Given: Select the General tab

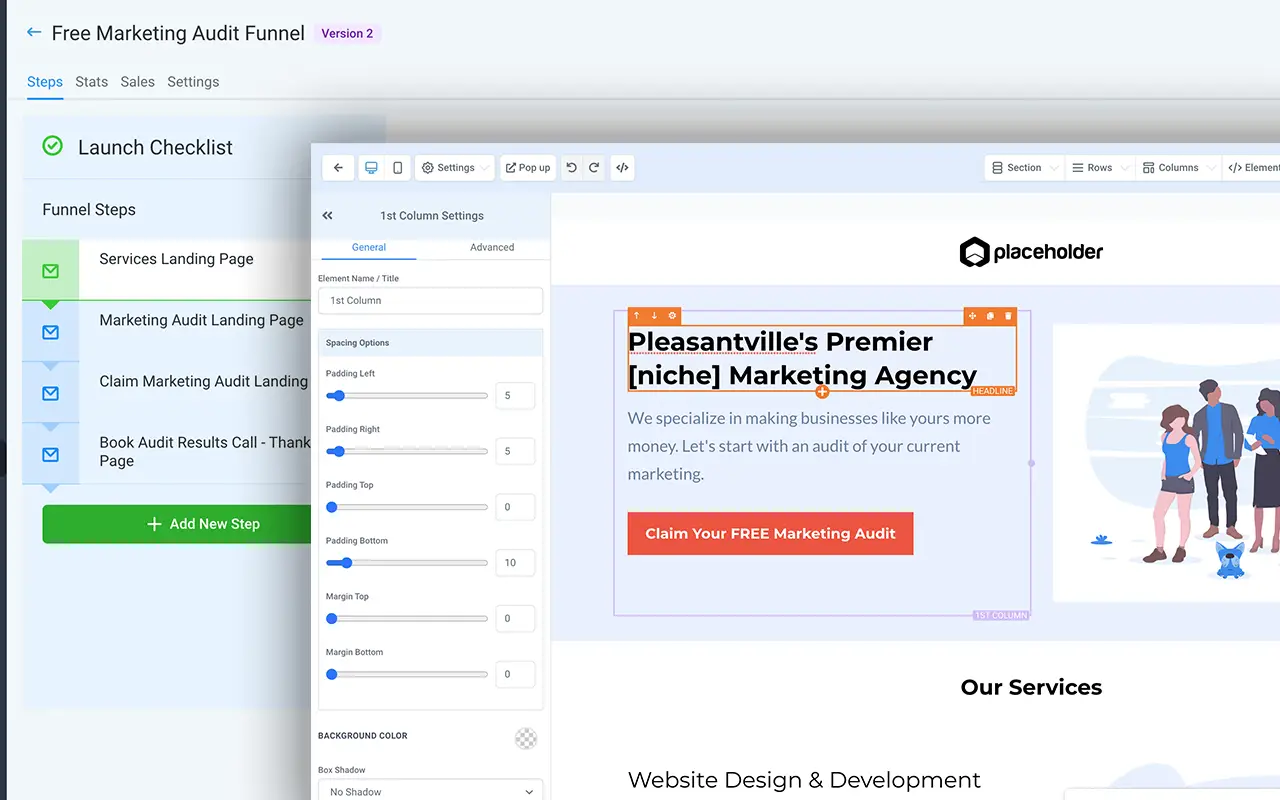Looking at the screenshot, I should [x=369, y=247].
